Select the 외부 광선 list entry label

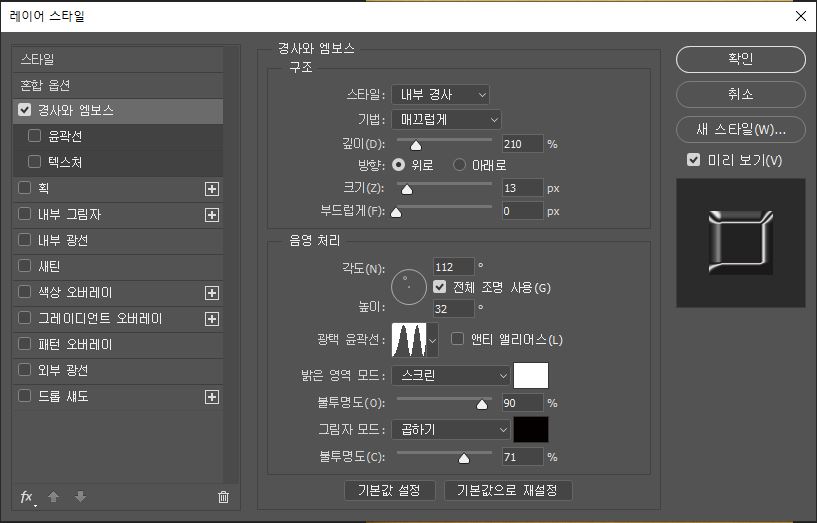click(63, 371)
